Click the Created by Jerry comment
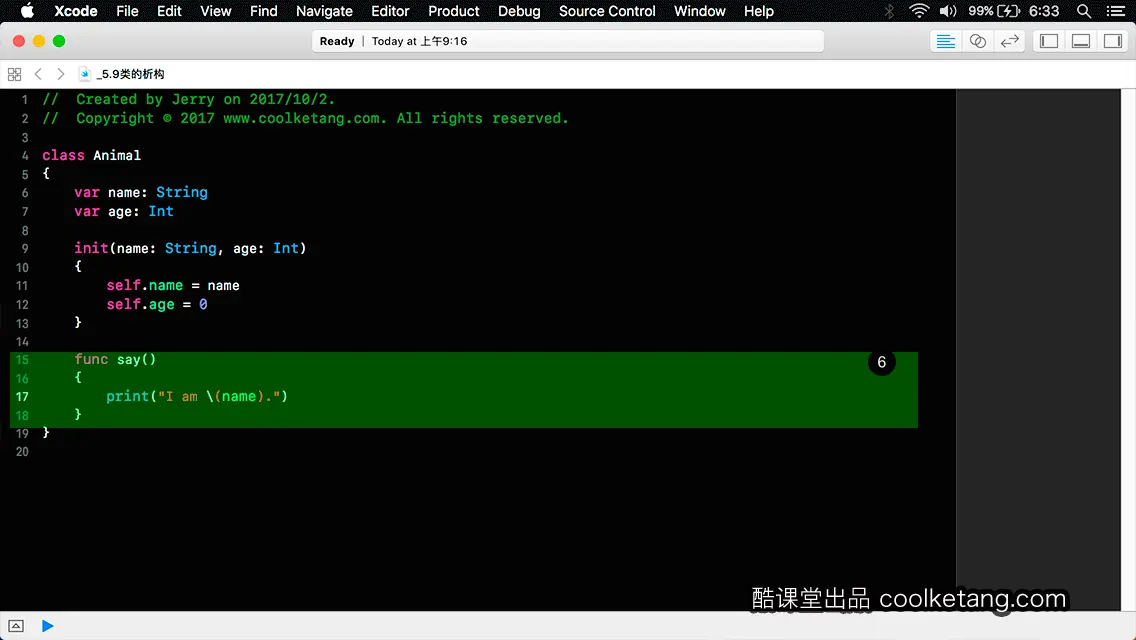1136x640 pixels. [188, 99]
